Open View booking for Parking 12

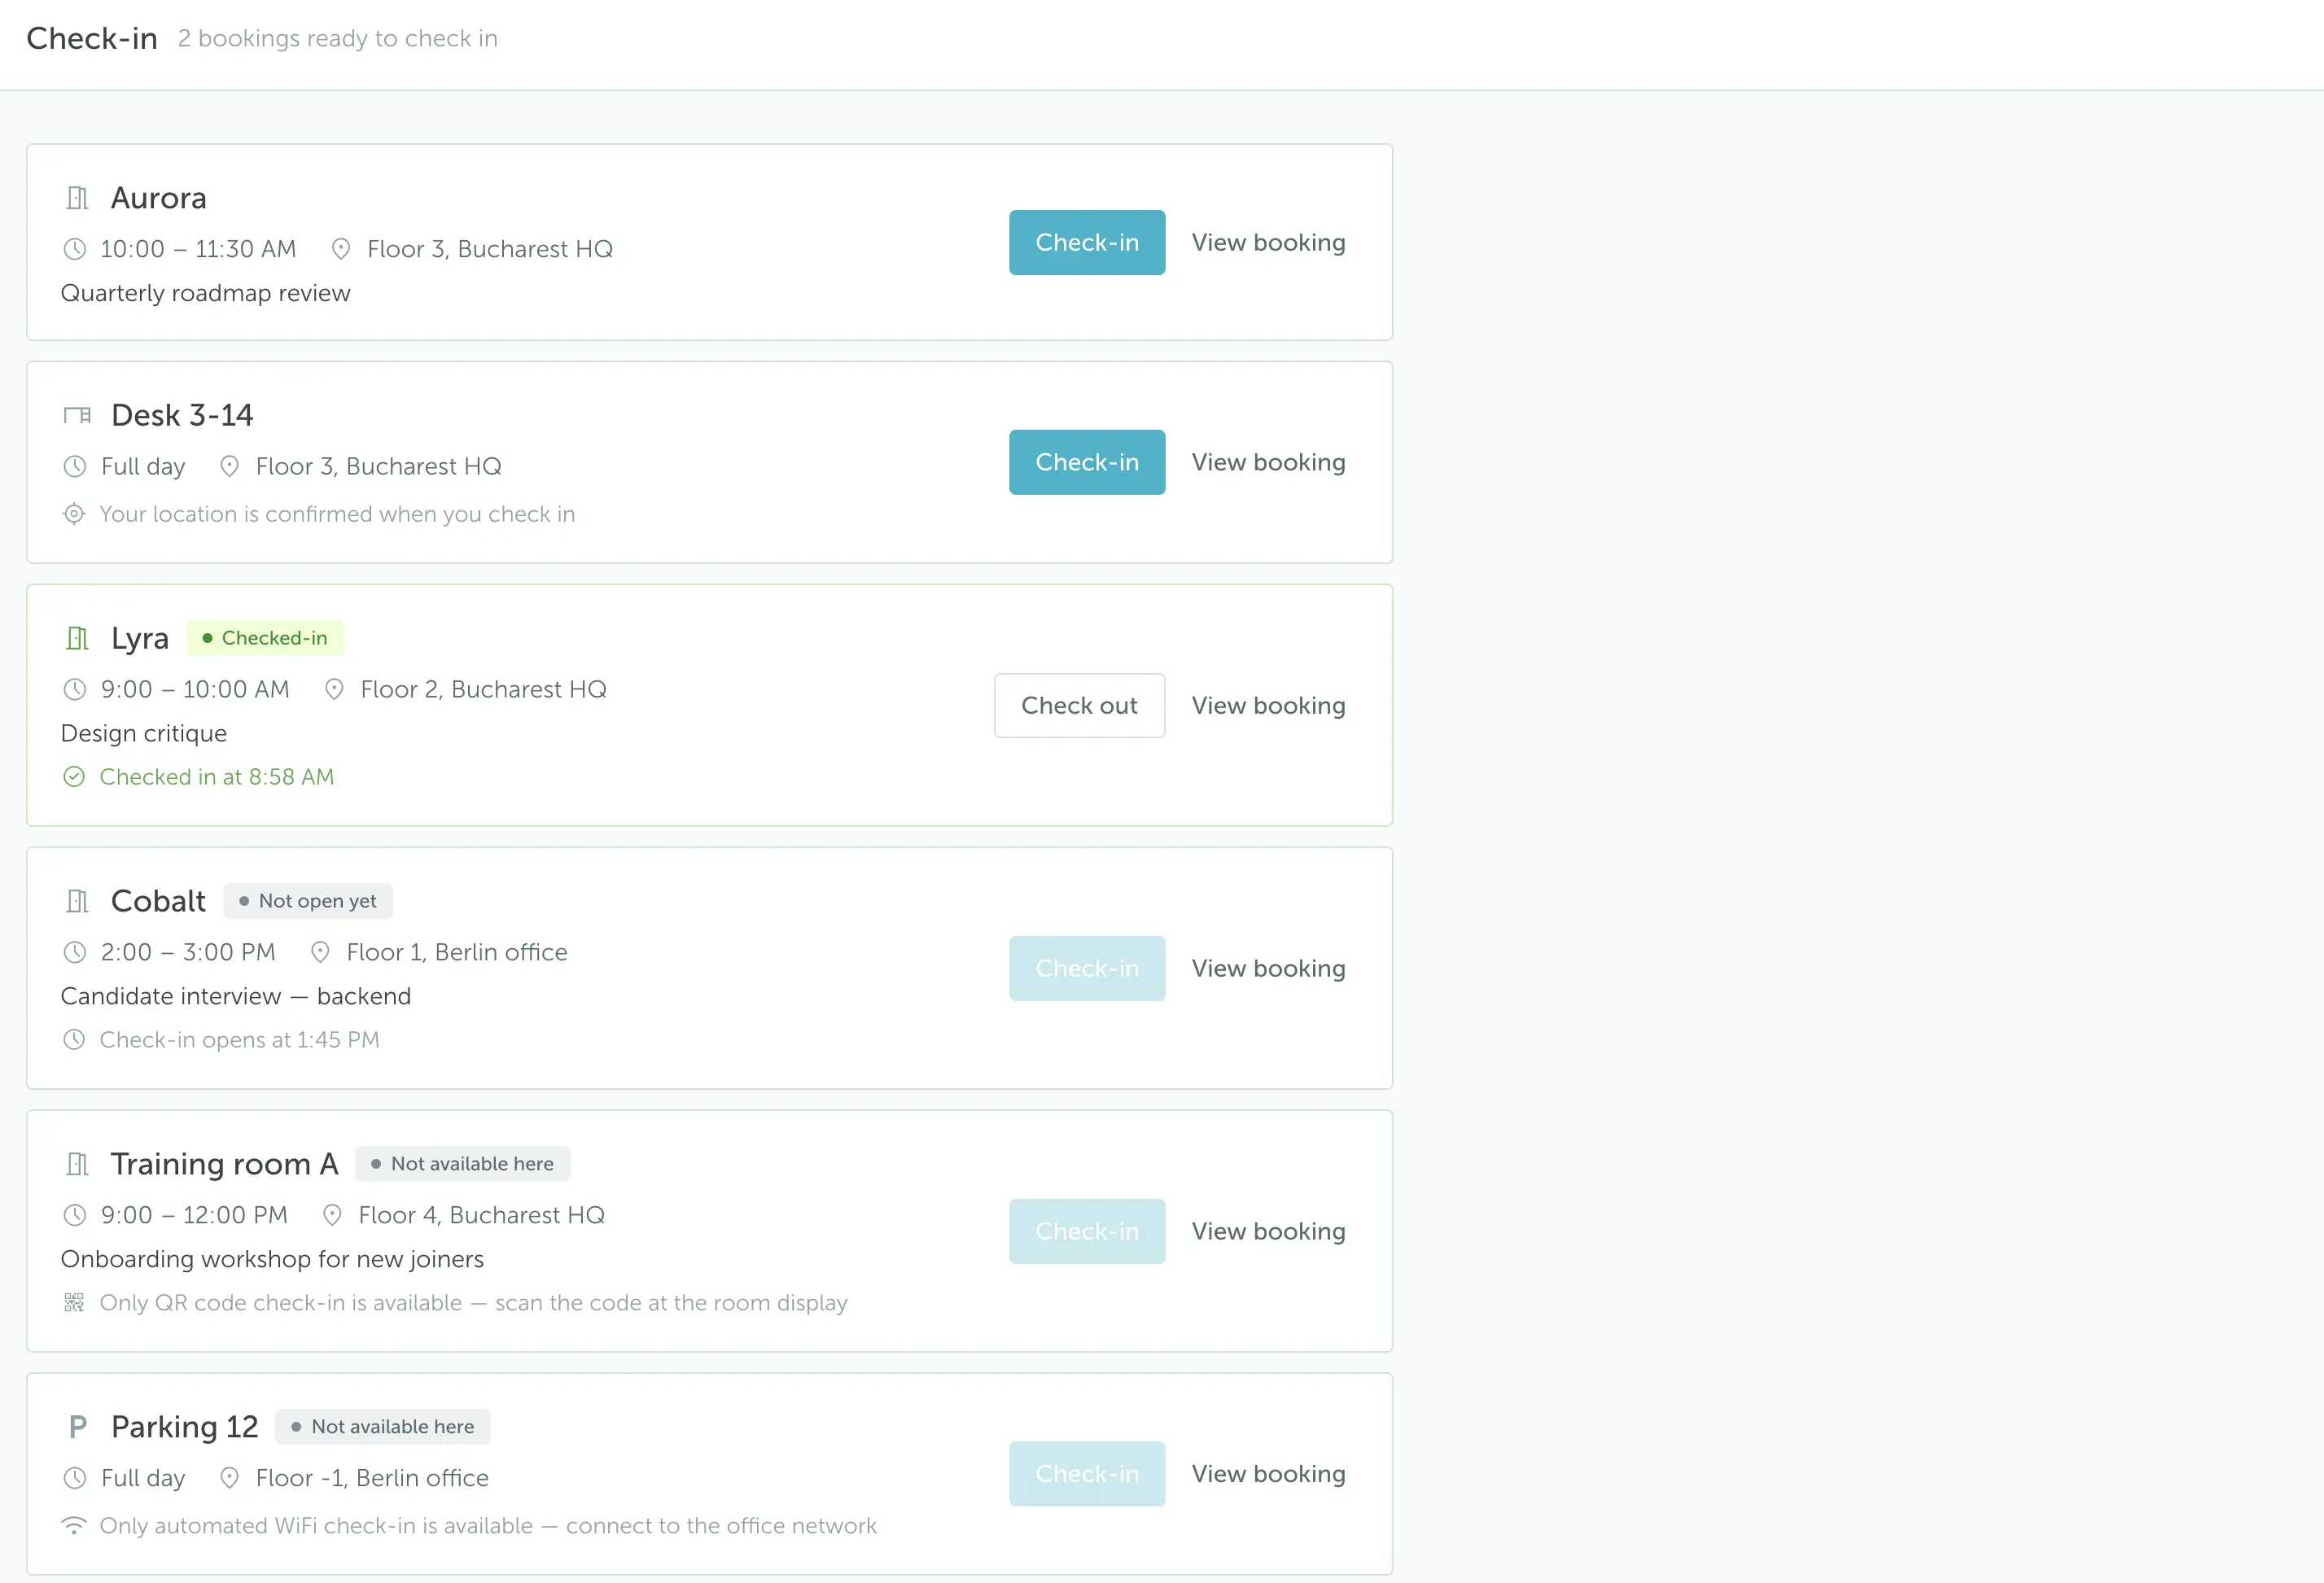click(1268, 1474)
